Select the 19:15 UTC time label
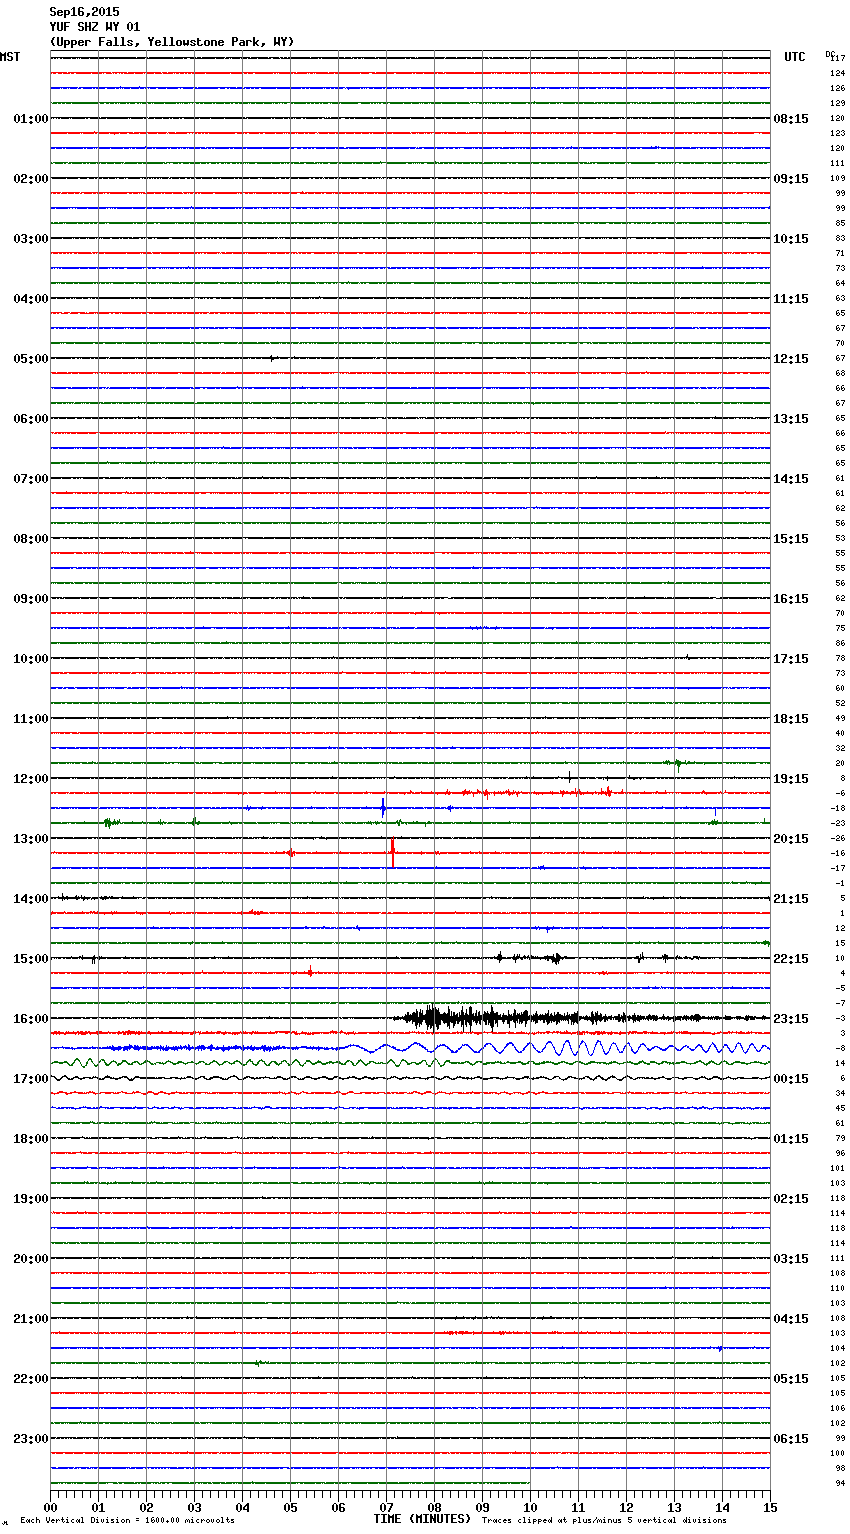850x1534 pixels. pos(791,779)
